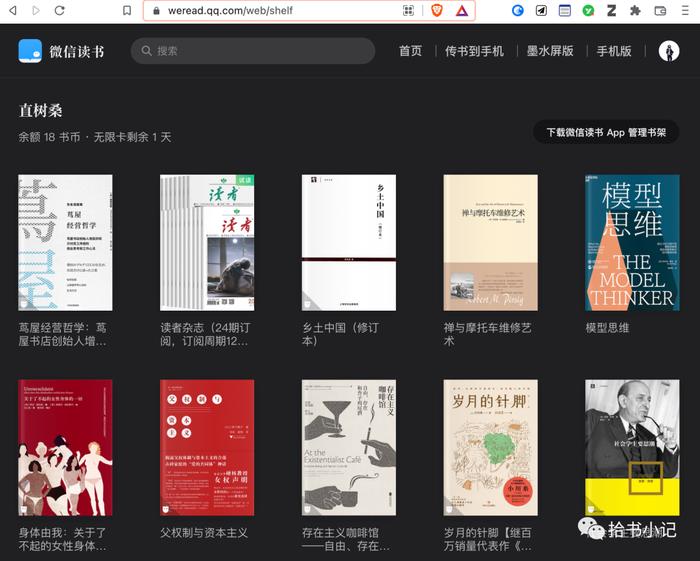Click title text 禅与摩托车维修艺术
The width and height of the screenshot is (700, 561).
[x=488, y=335]
